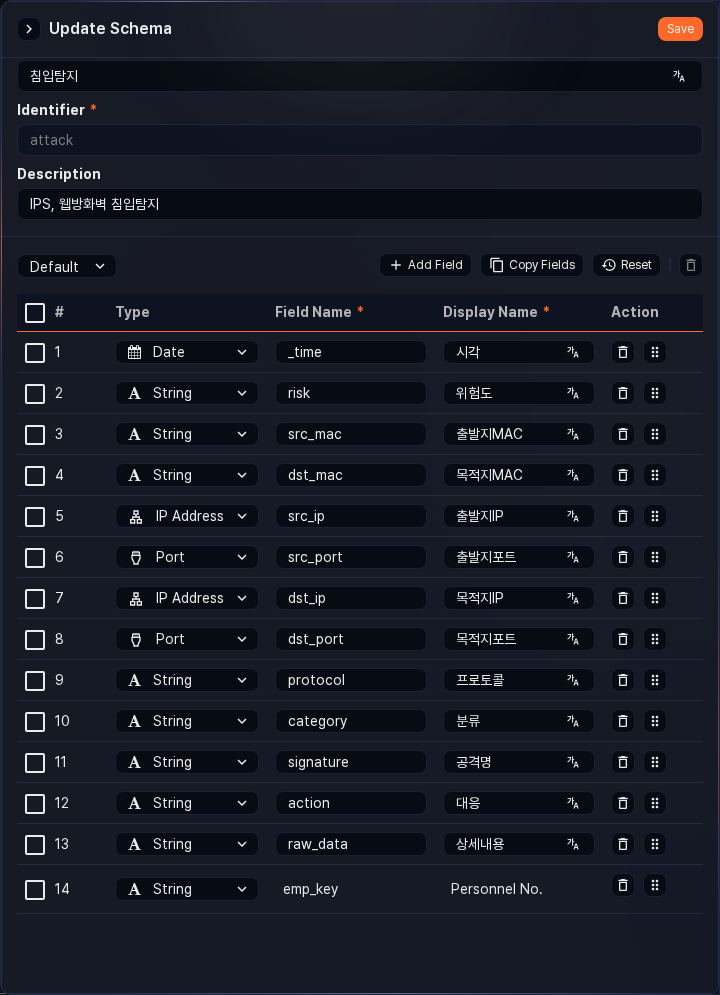Delete the emp_key field row
Viewport: 720px width, 995px height.
(x=622, y=885)
